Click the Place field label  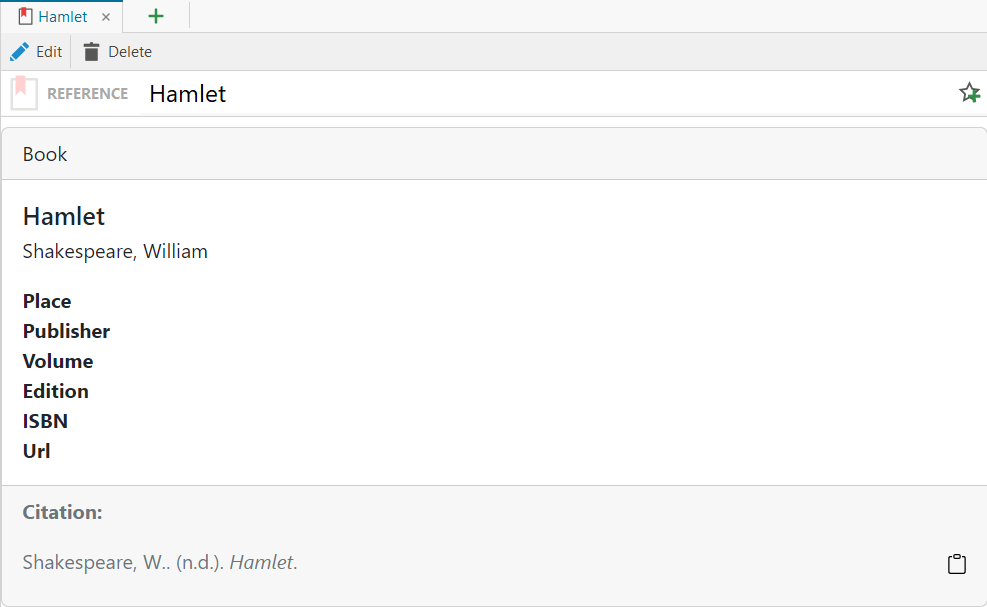coord(47,301)
